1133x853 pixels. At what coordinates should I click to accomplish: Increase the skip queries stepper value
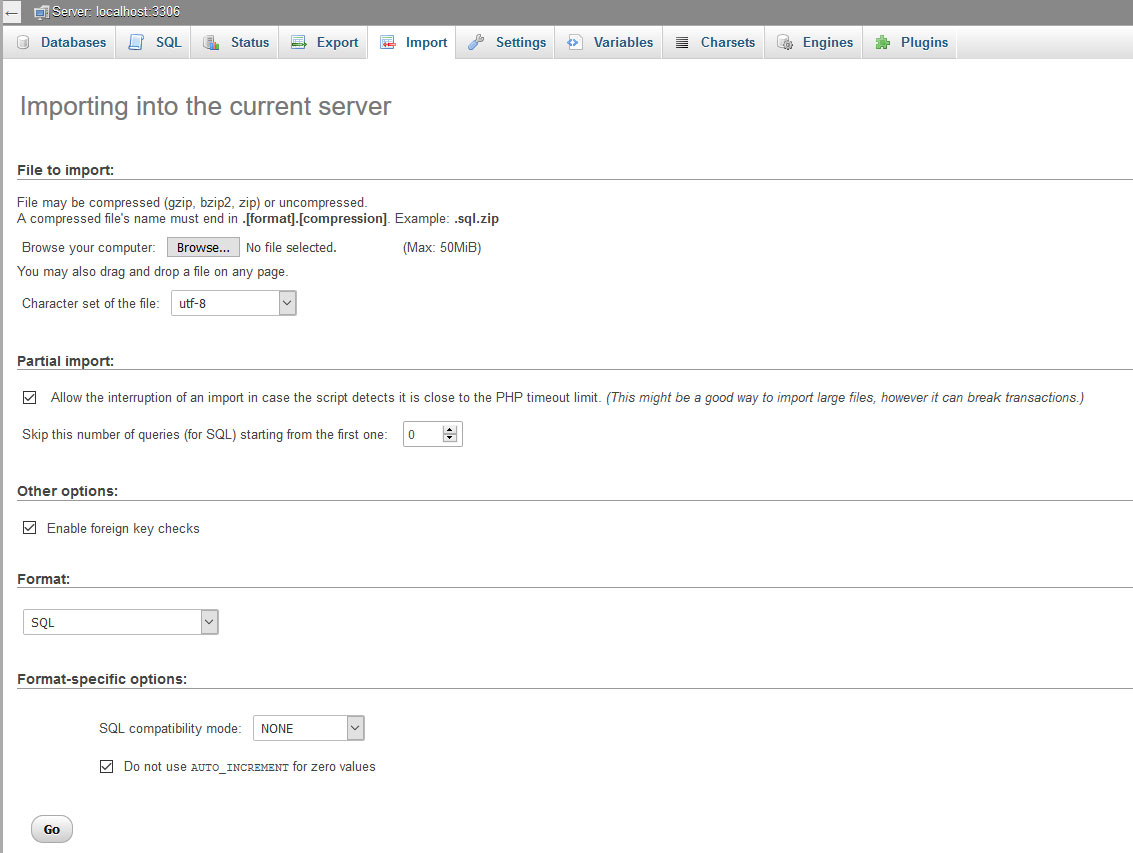449,429
